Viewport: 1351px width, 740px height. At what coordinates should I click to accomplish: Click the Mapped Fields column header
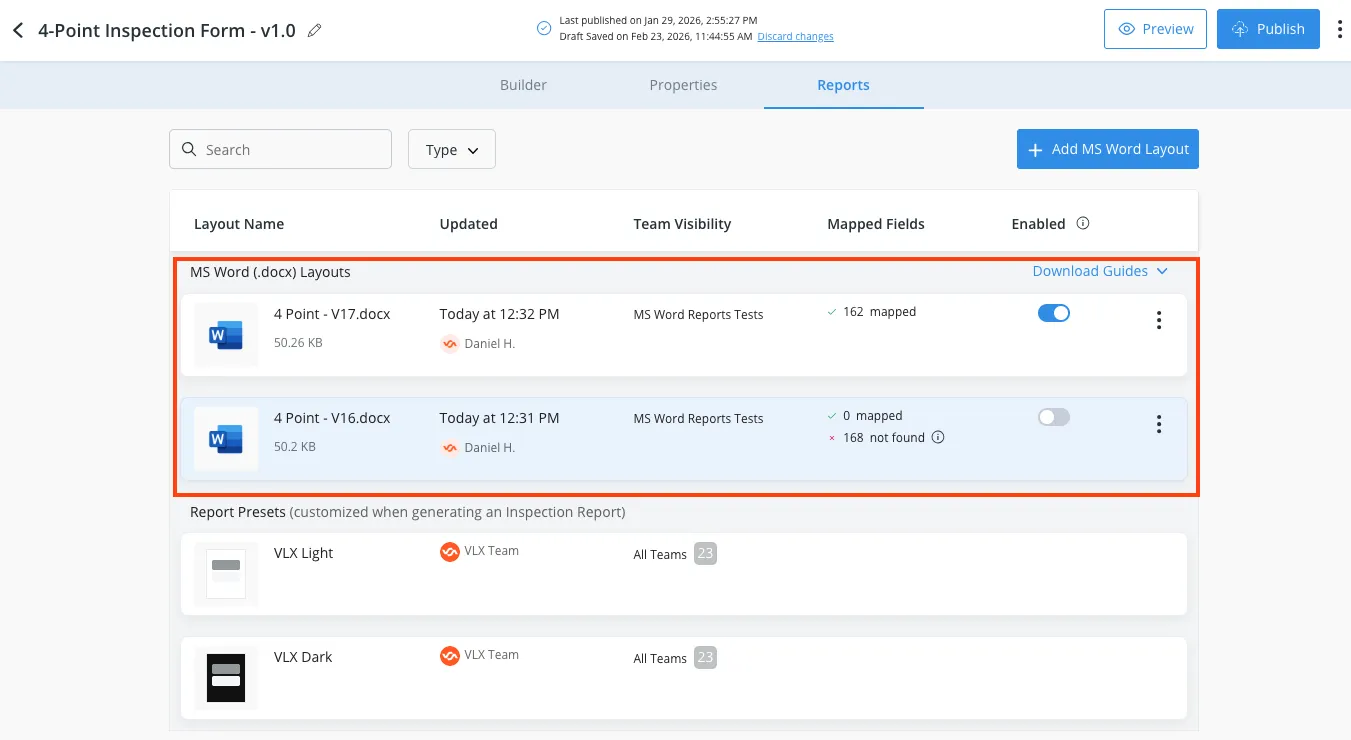tap(876, 224)
